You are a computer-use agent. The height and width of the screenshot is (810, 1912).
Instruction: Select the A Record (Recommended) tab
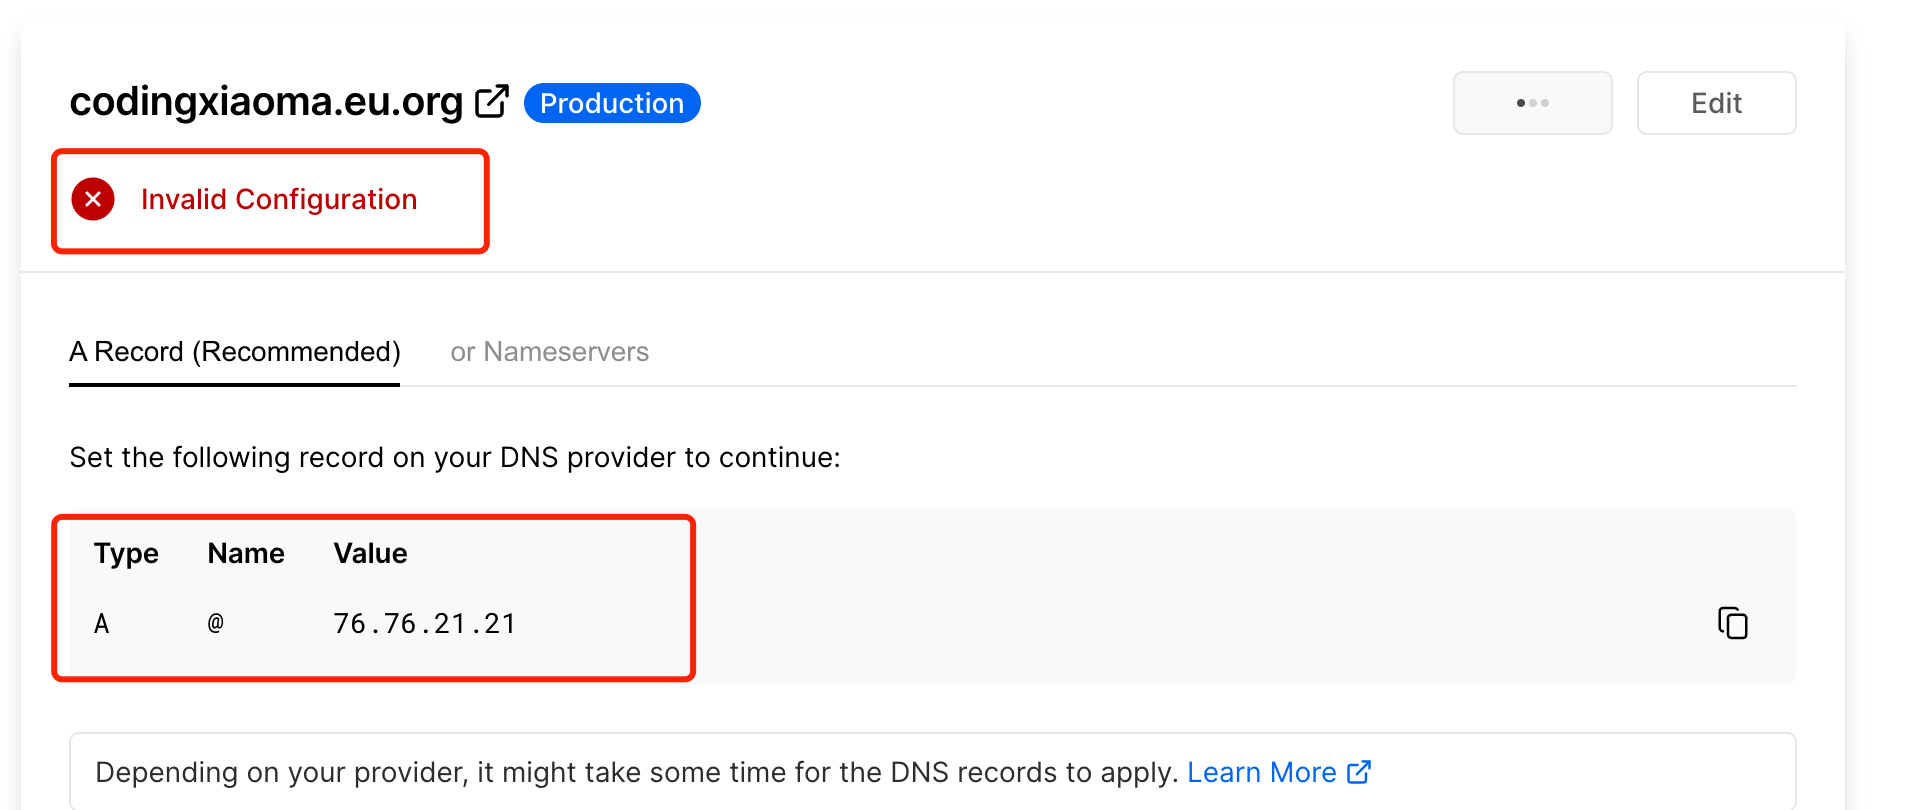(235, 352)
